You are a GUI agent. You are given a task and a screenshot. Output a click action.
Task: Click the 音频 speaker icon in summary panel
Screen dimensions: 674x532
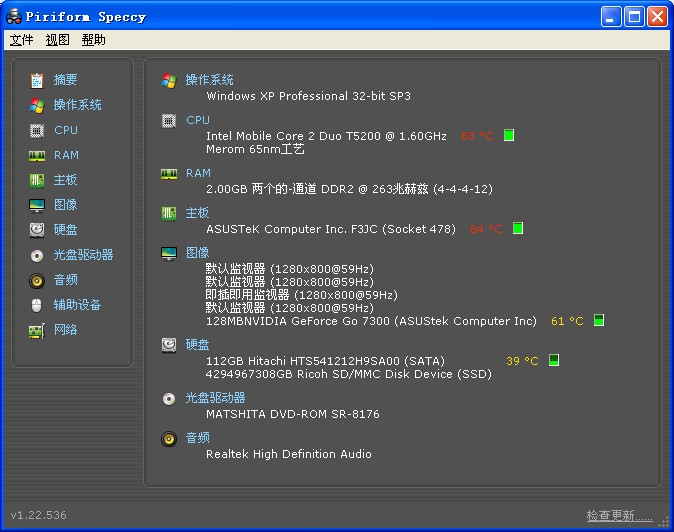click(x=169, y=439)
